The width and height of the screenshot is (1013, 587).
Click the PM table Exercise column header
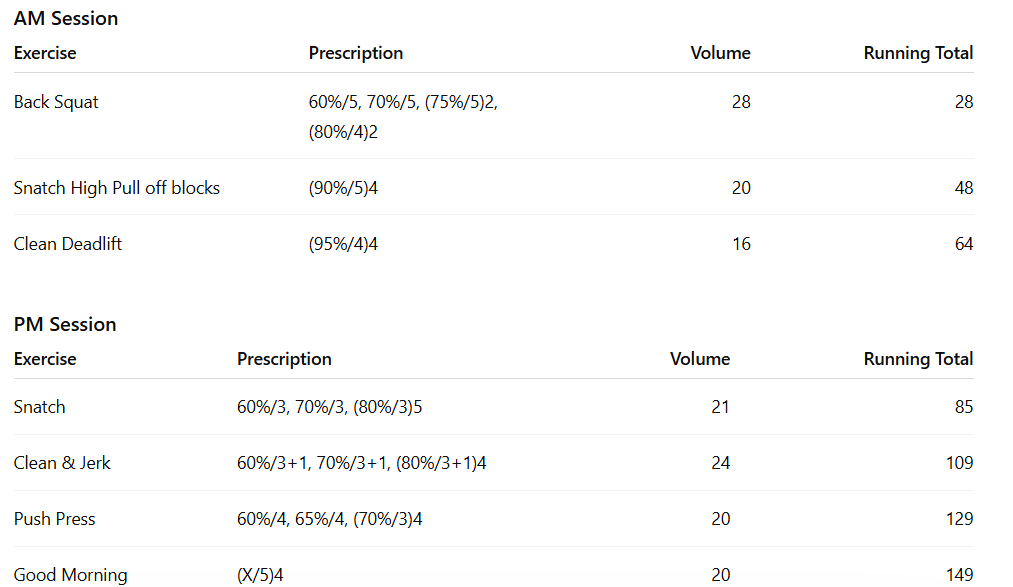[45, 359]
